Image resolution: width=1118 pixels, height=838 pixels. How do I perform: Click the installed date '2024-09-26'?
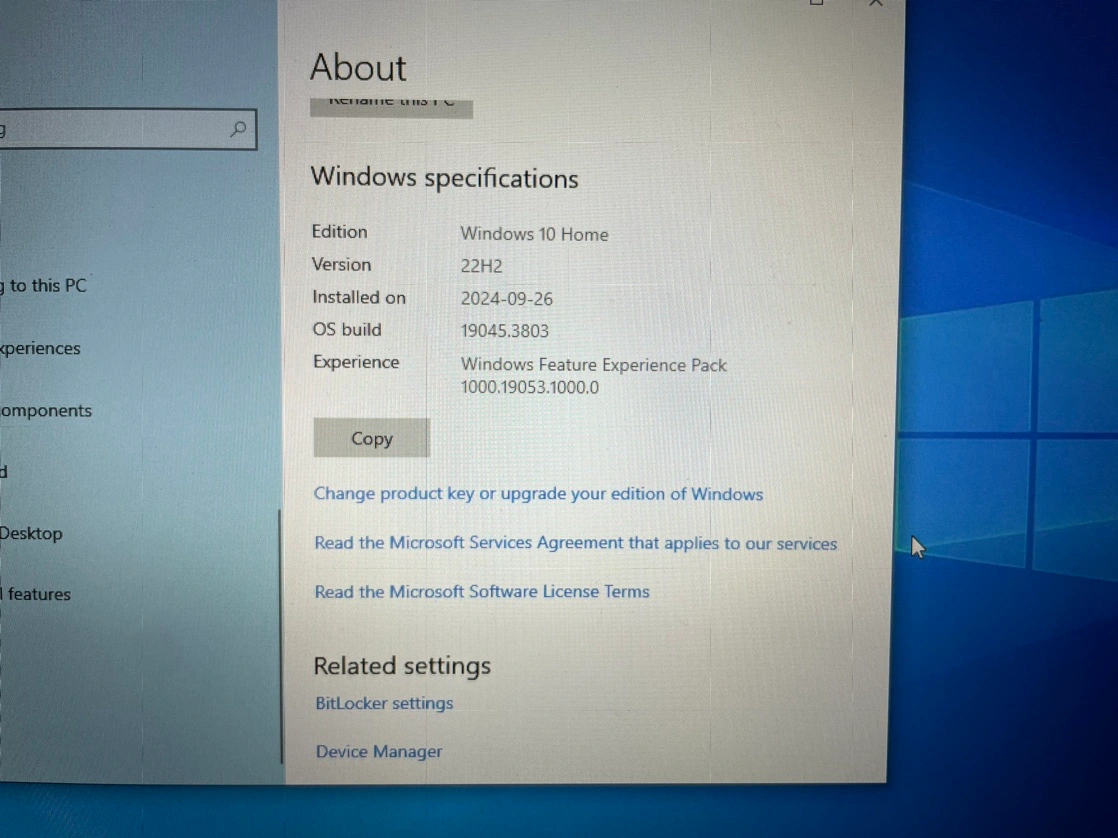[506, 299]
